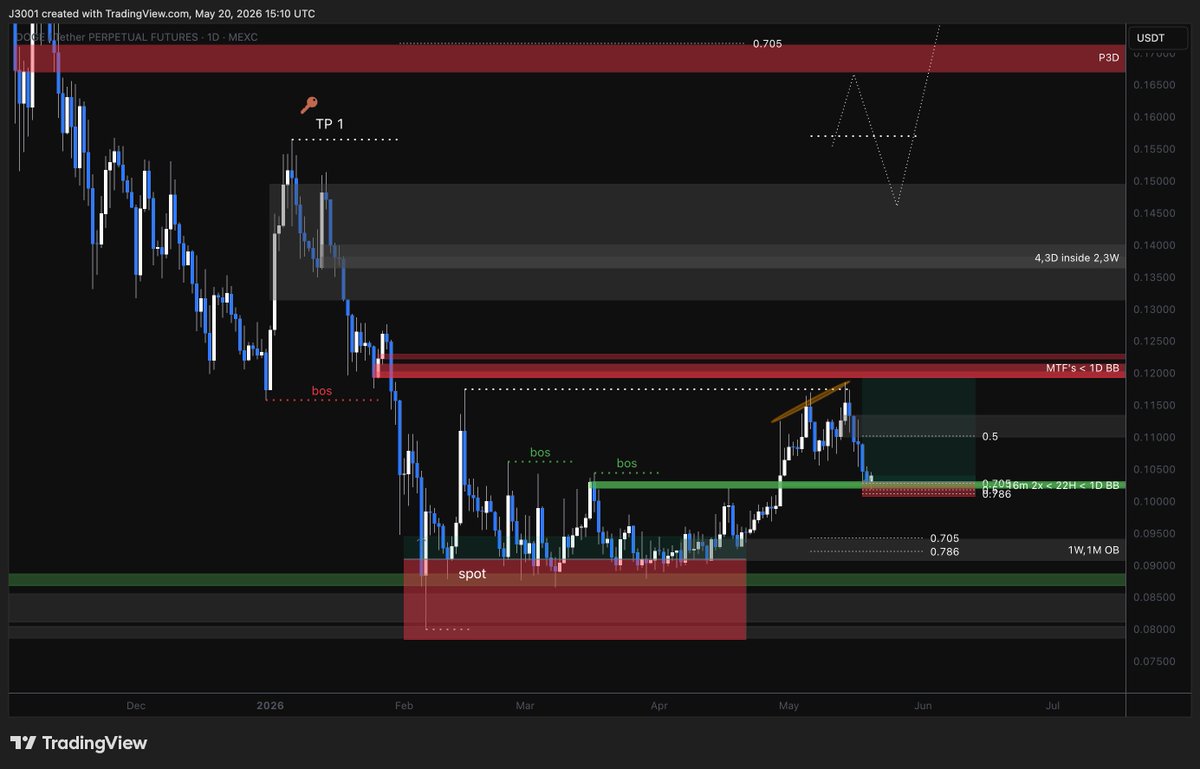
Task: Click 'May' on the time axis
Action: pyautogui.click(x=790, y=705)
